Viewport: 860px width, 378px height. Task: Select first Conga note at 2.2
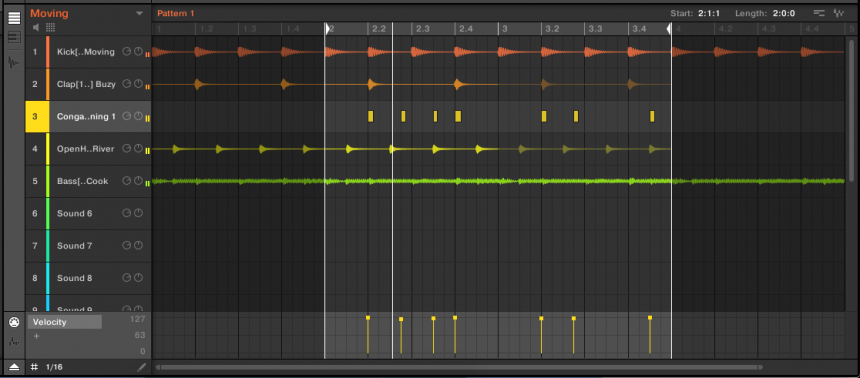(371, 116)
